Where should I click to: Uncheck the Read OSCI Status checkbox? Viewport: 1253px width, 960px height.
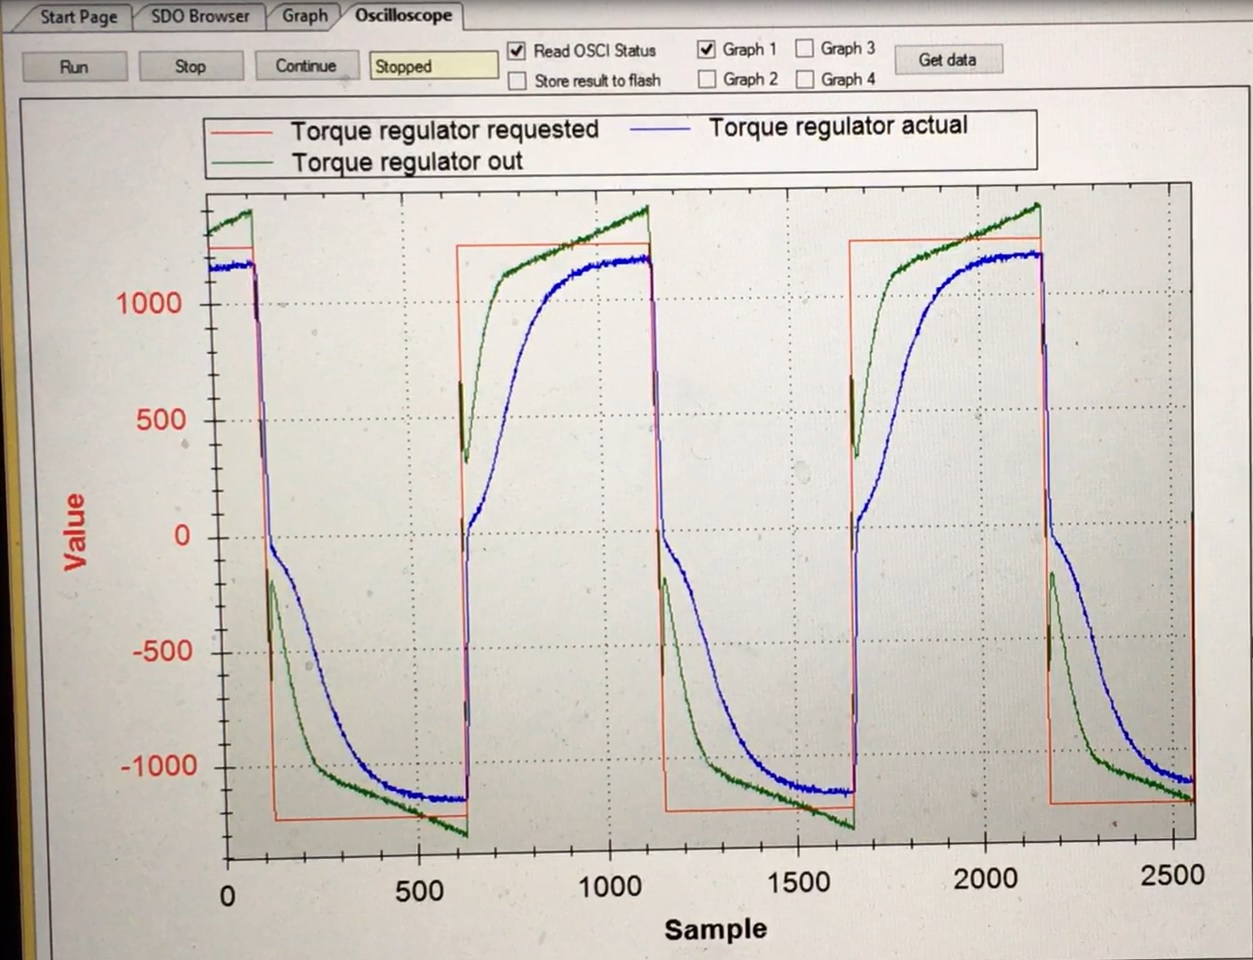(x=517, y=51)
